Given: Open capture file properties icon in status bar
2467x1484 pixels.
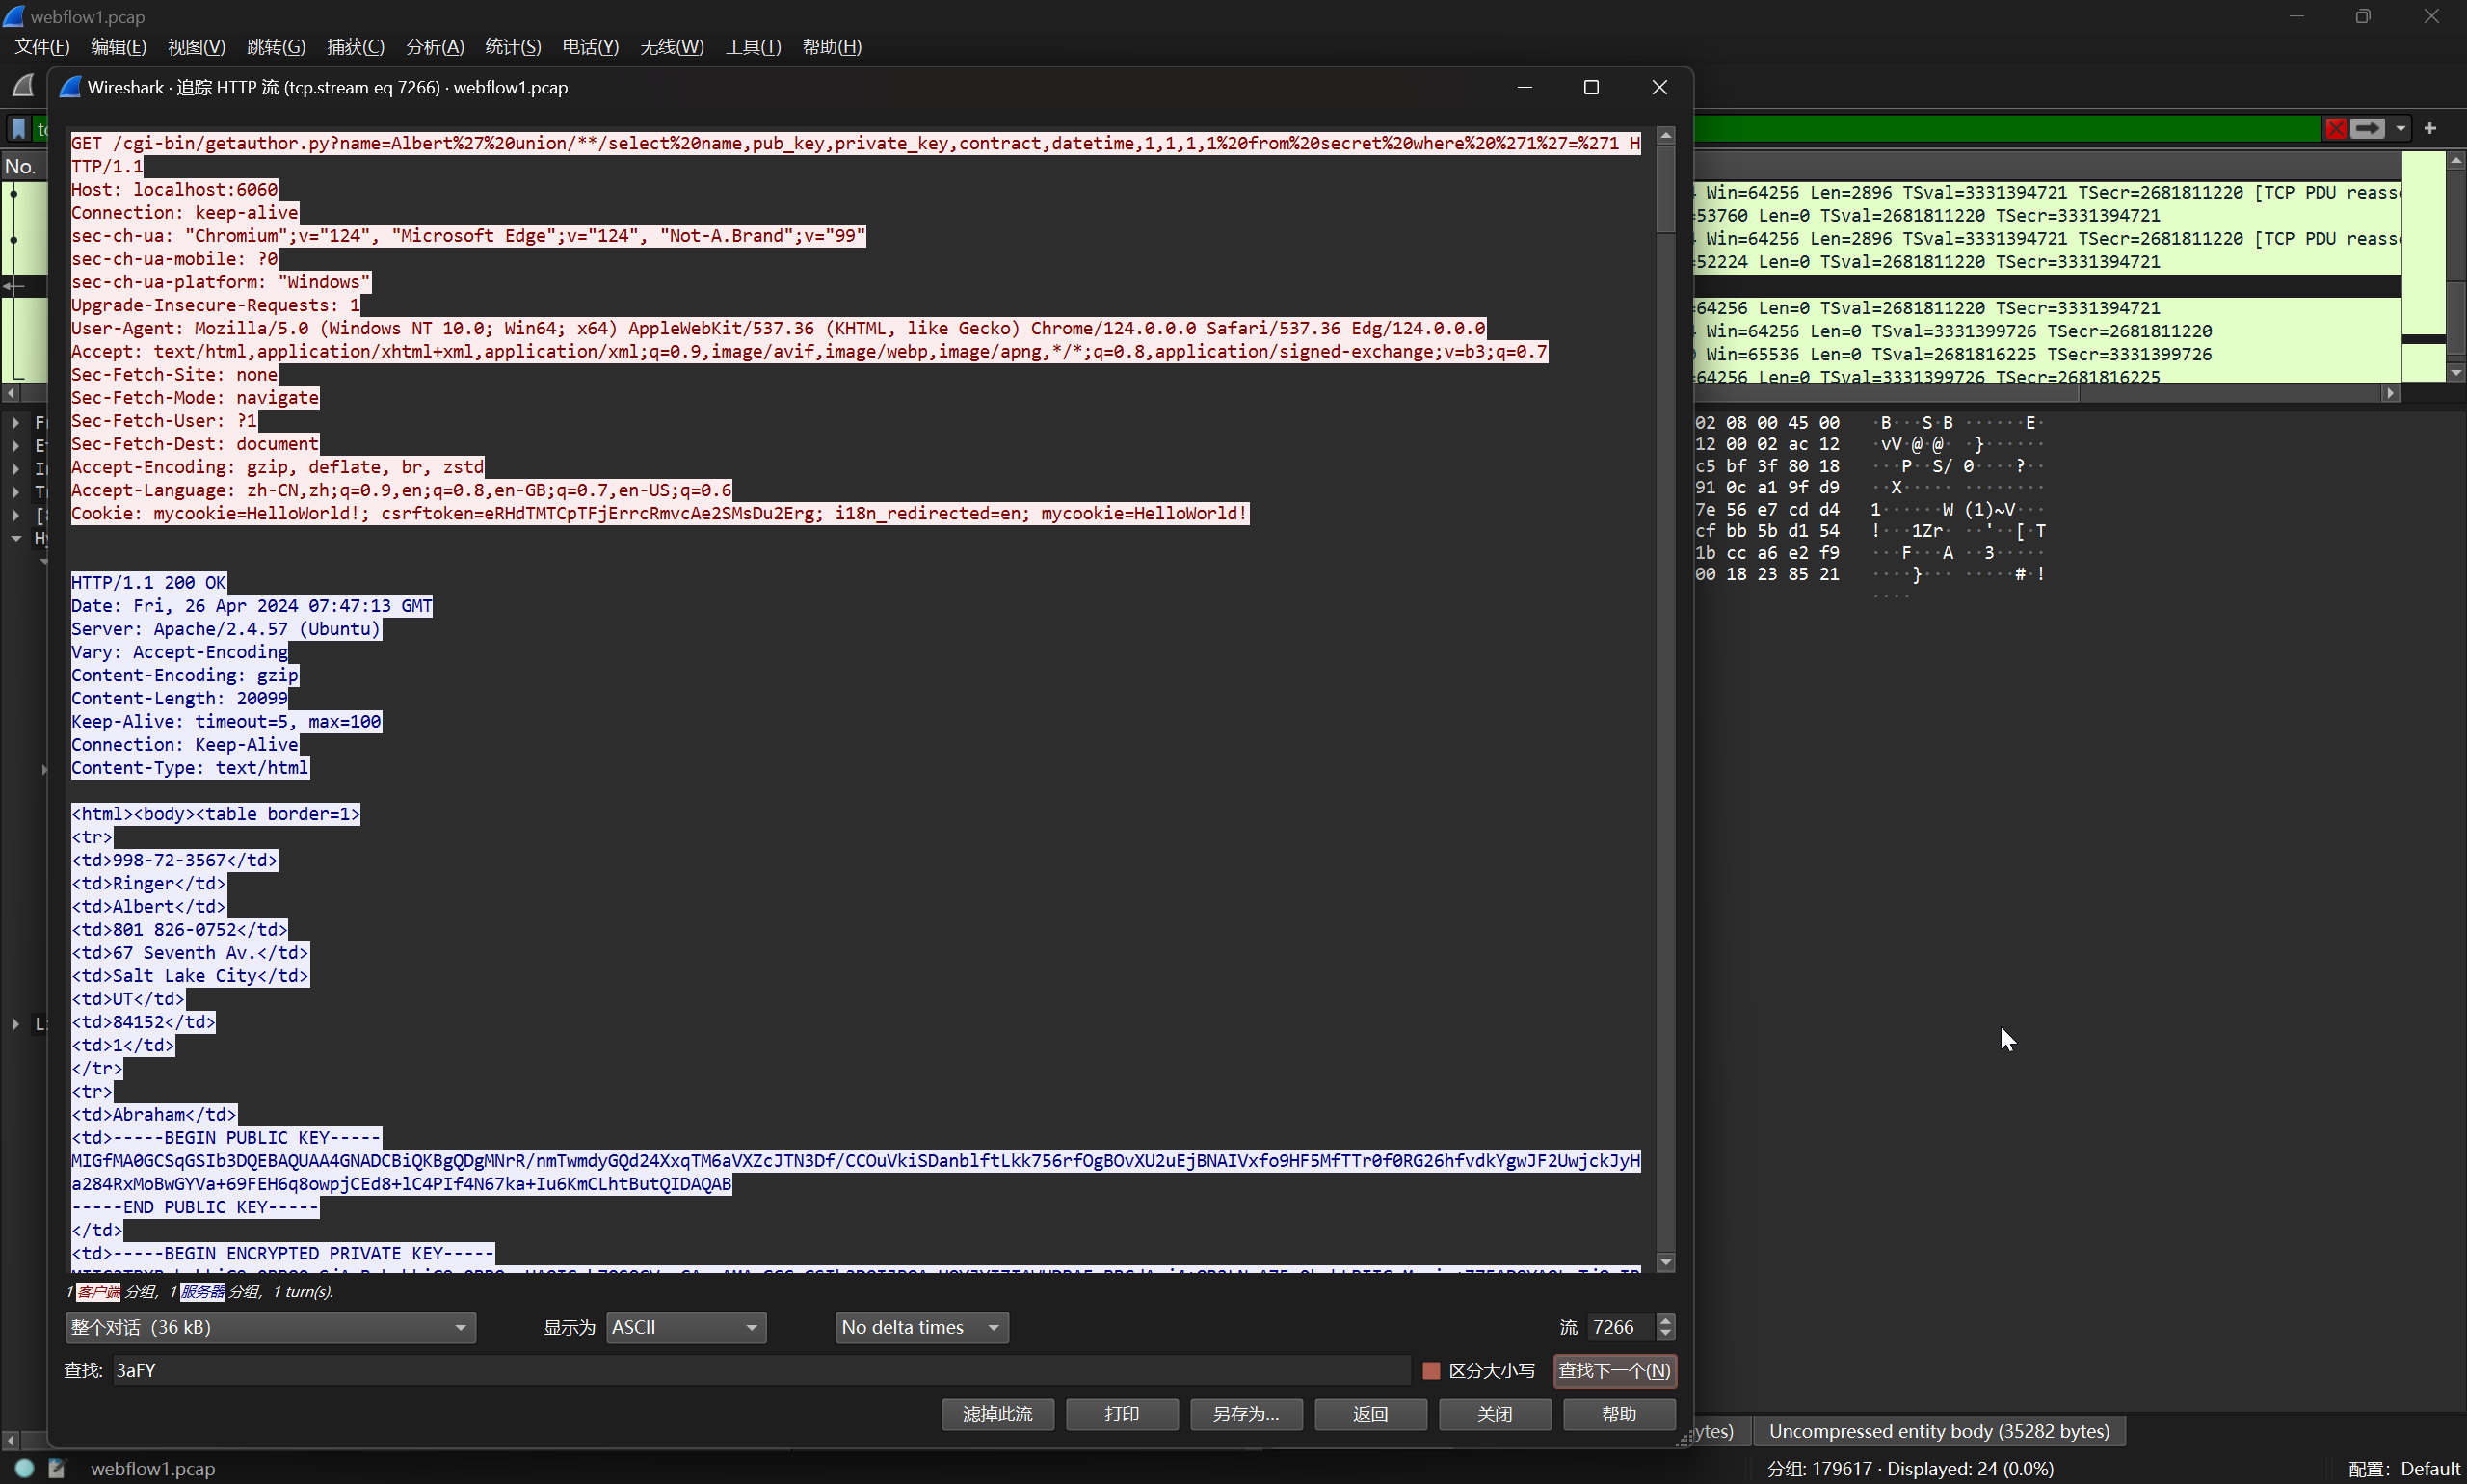Looking at the screenshot, I should (x=57, y=1468).
